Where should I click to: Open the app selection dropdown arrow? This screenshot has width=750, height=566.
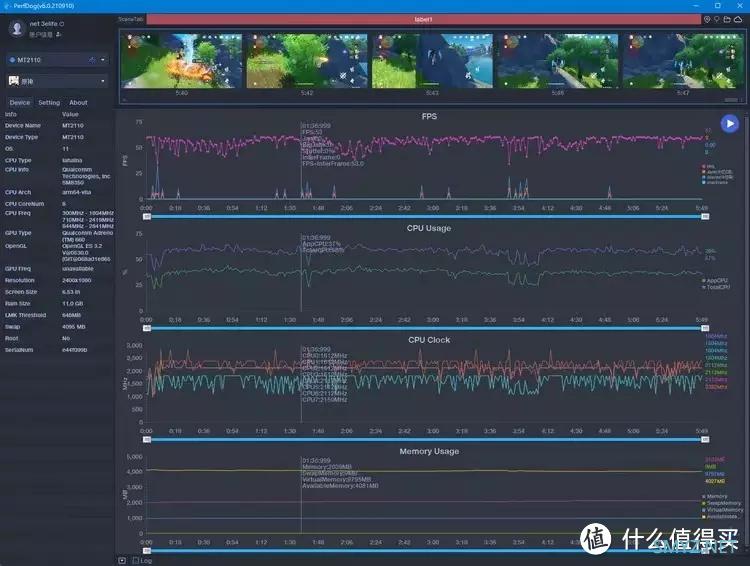point(103,81)
